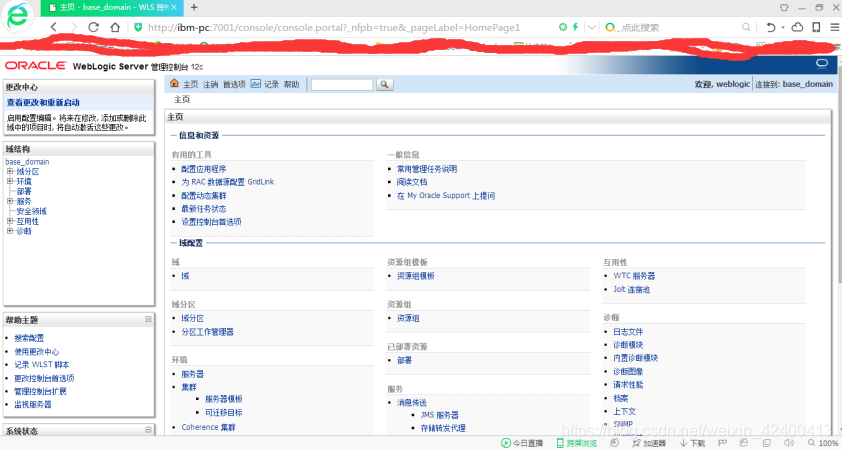This screenshot has width=842, height=449.
Task: Open 首选项 in the console toolbar
Action: (234, 84)
